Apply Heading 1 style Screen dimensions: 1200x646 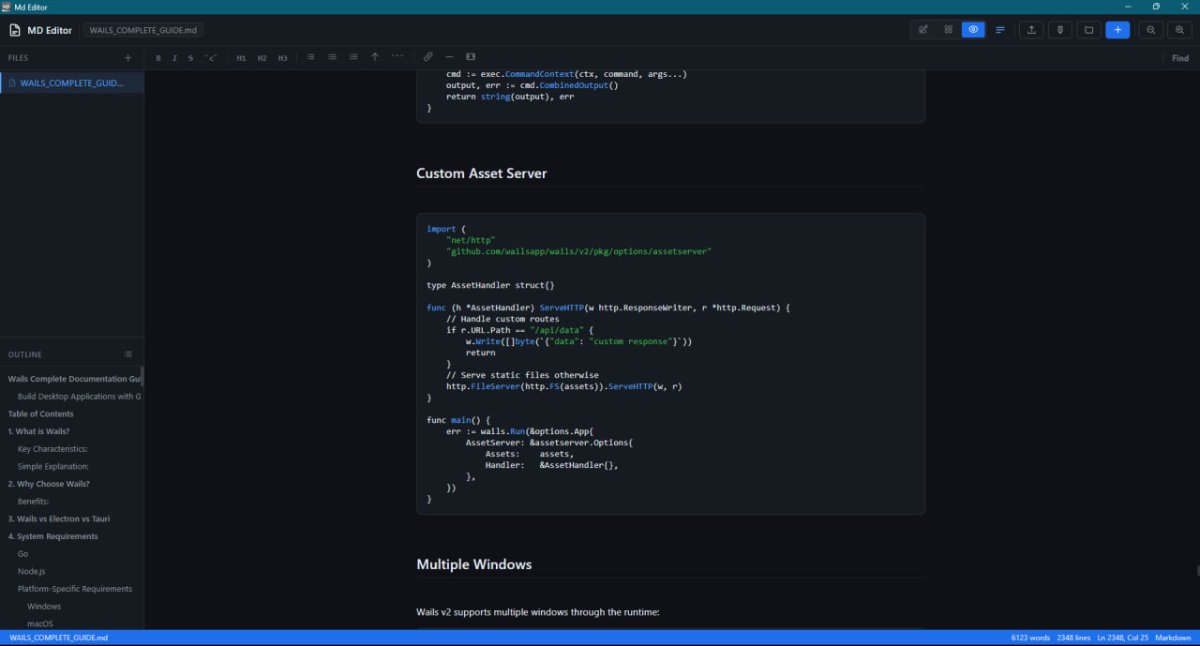tap(242, 58)
